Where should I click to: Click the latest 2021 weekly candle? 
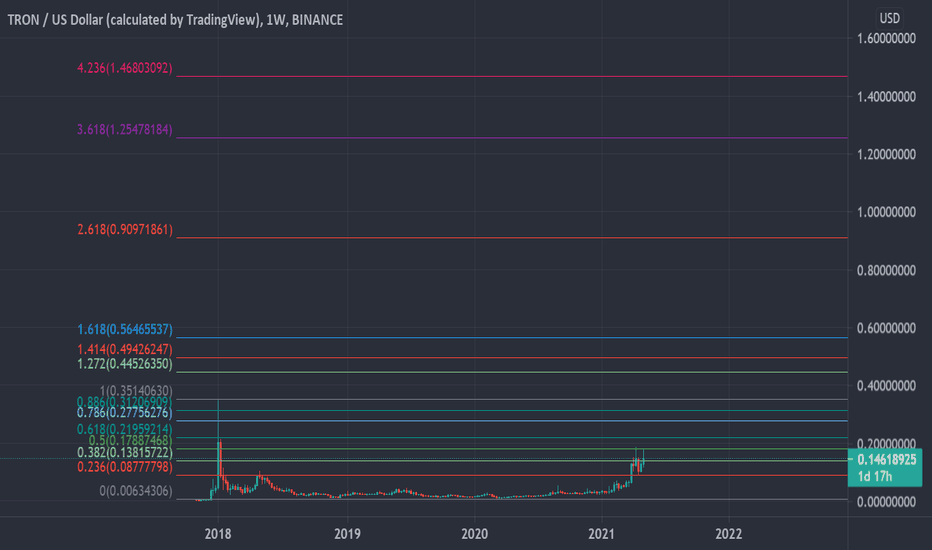coord(644,459)
